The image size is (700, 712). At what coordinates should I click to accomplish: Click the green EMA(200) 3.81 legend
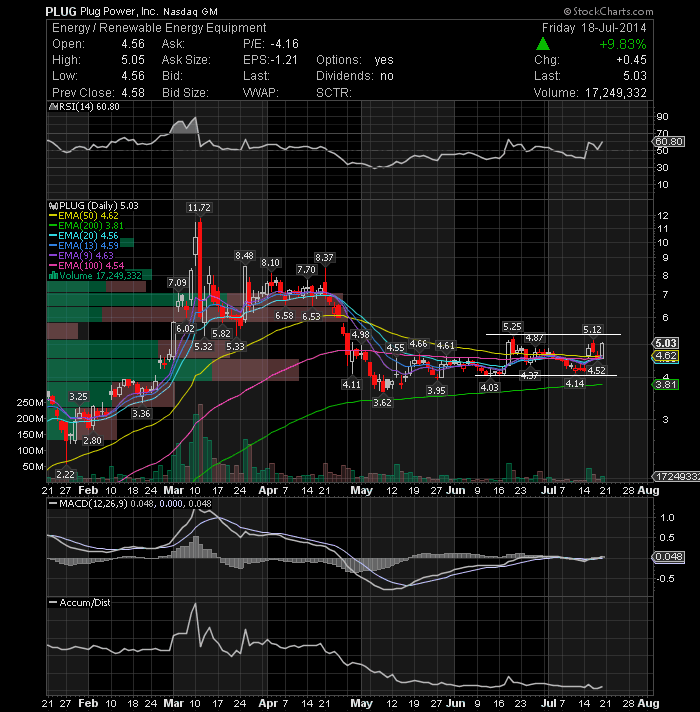pyautogui.click(x=86, y=226)
